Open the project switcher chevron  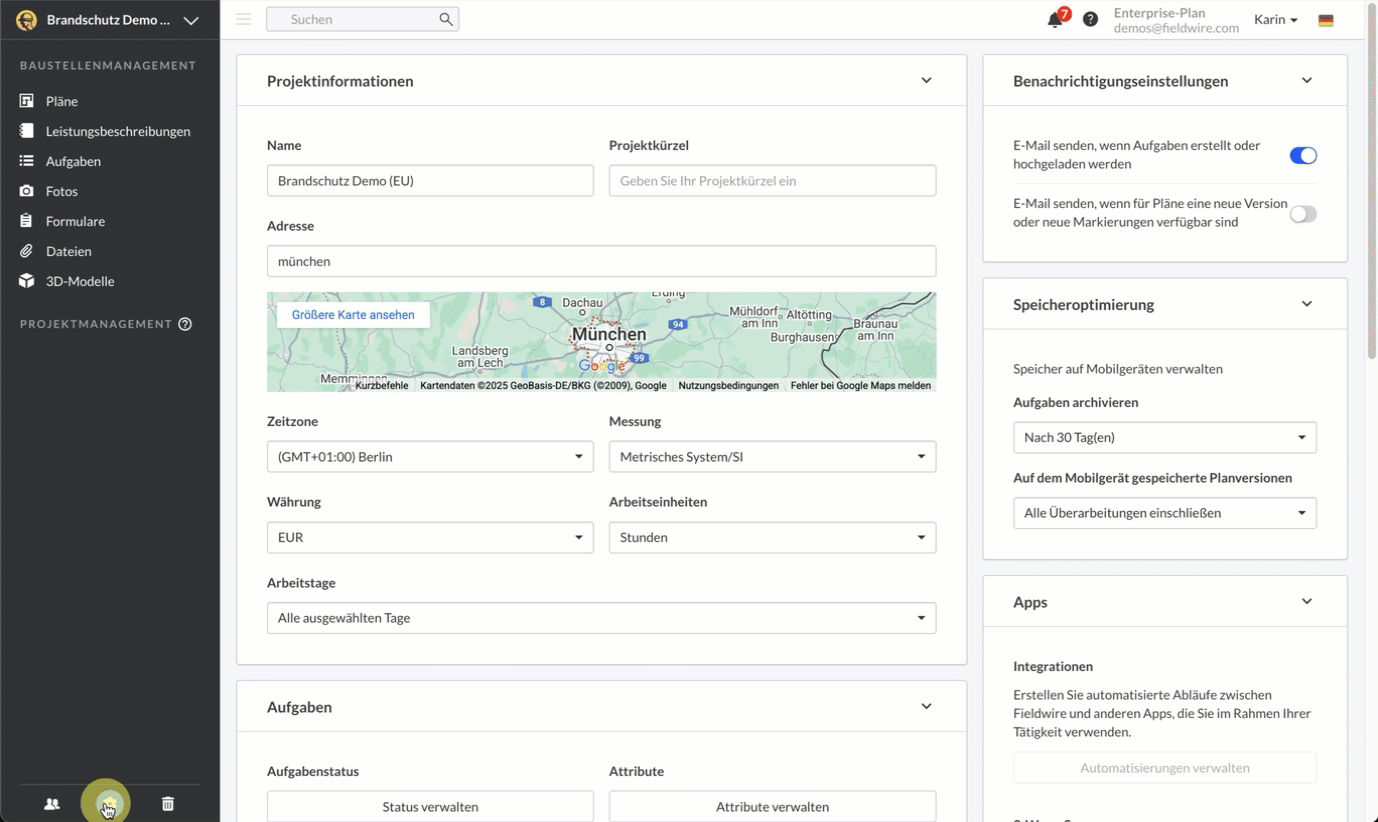coord(191,20)
